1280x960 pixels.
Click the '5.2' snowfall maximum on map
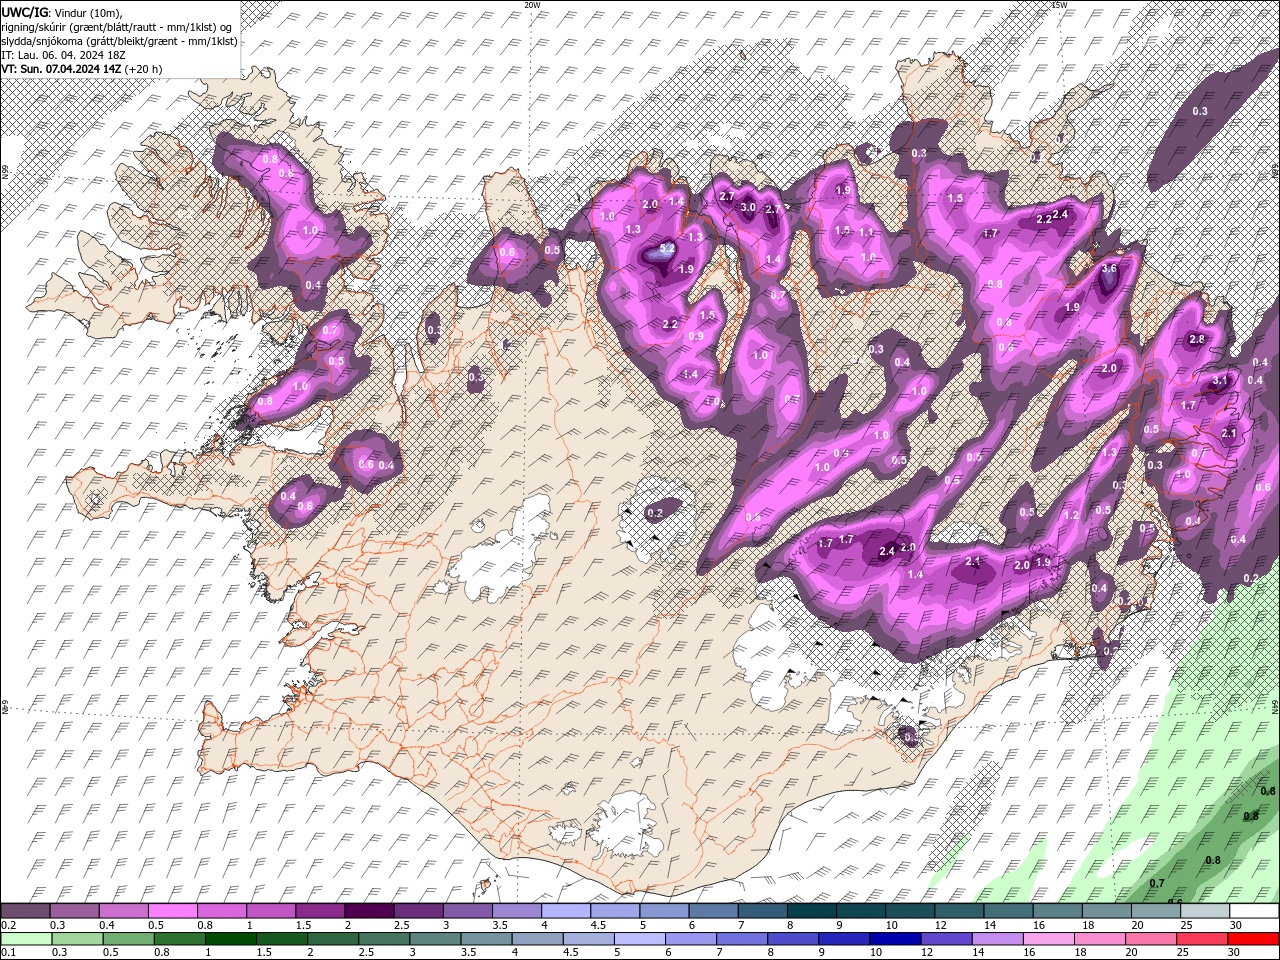pyautogui.click(x=667, y=246)
